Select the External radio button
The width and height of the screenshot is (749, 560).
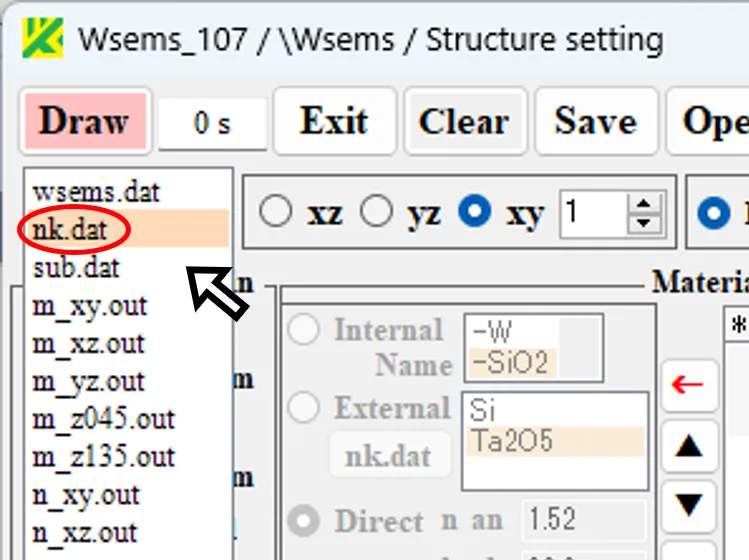pyautogui.click(x=303, y=407)
